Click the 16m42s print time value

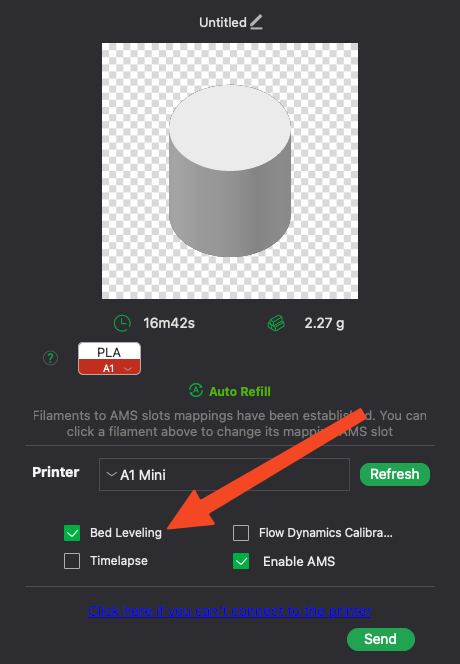(169, 323)
